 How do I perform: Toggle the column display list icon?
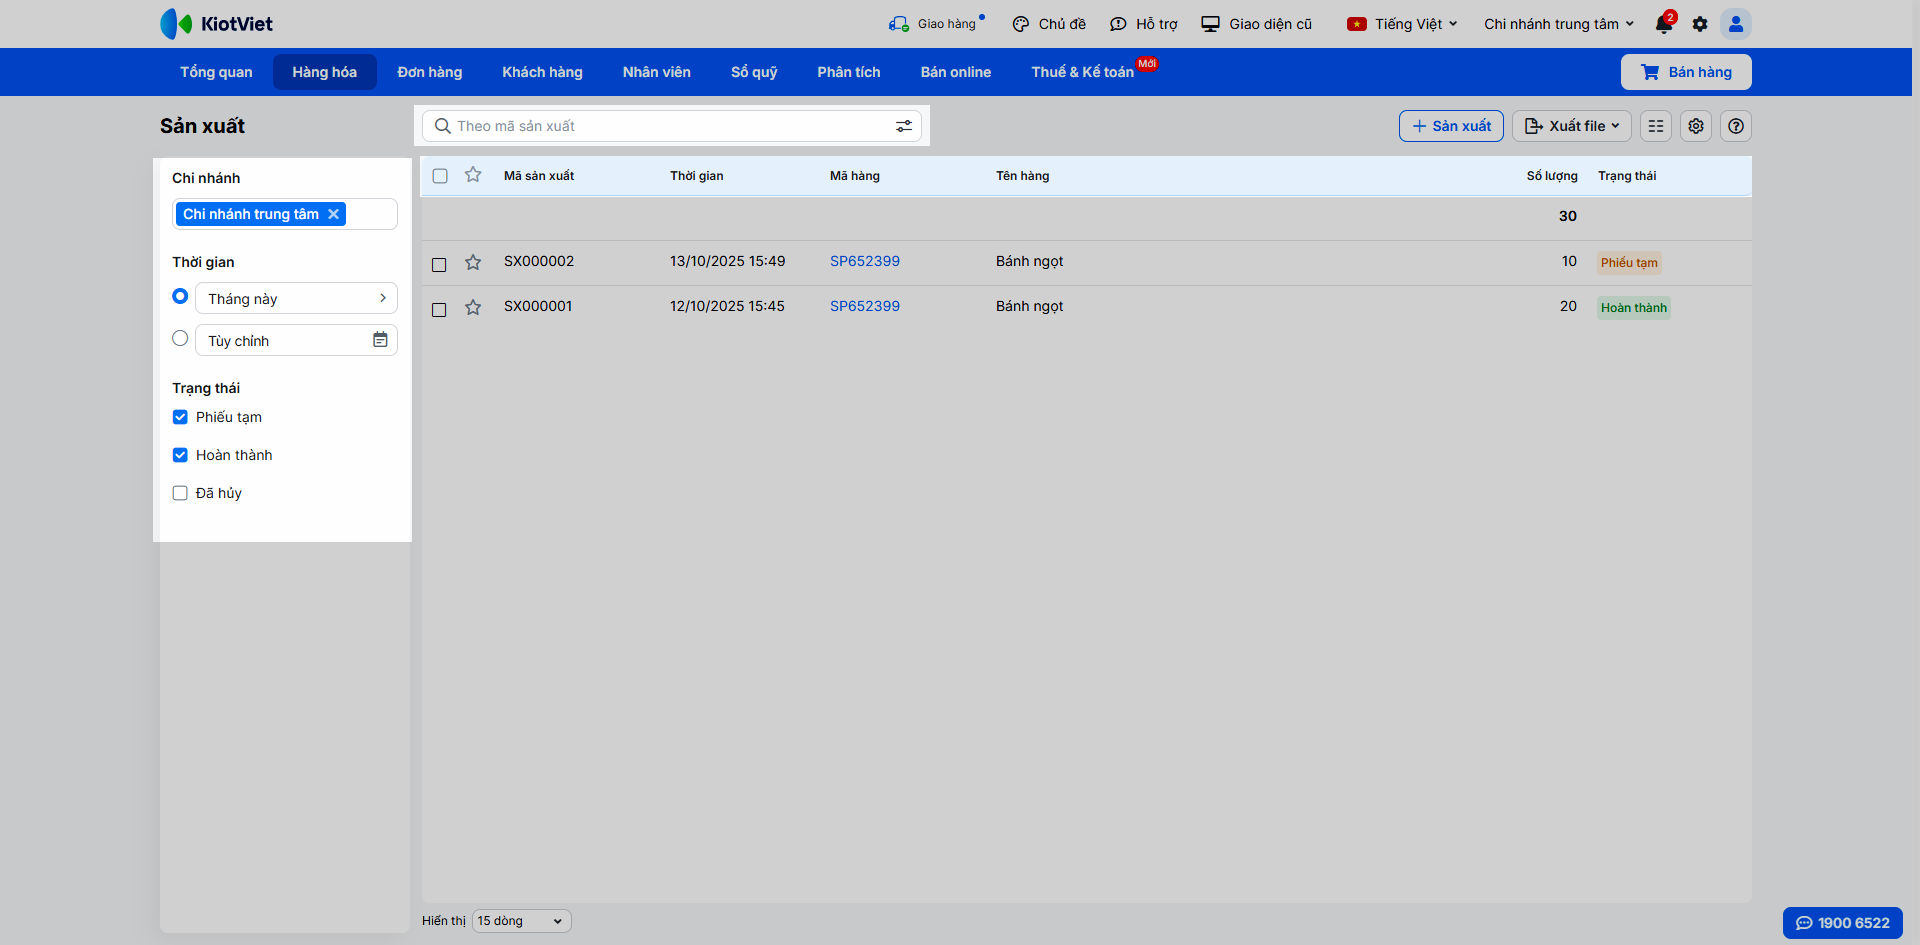click(x=1656, y=126)
